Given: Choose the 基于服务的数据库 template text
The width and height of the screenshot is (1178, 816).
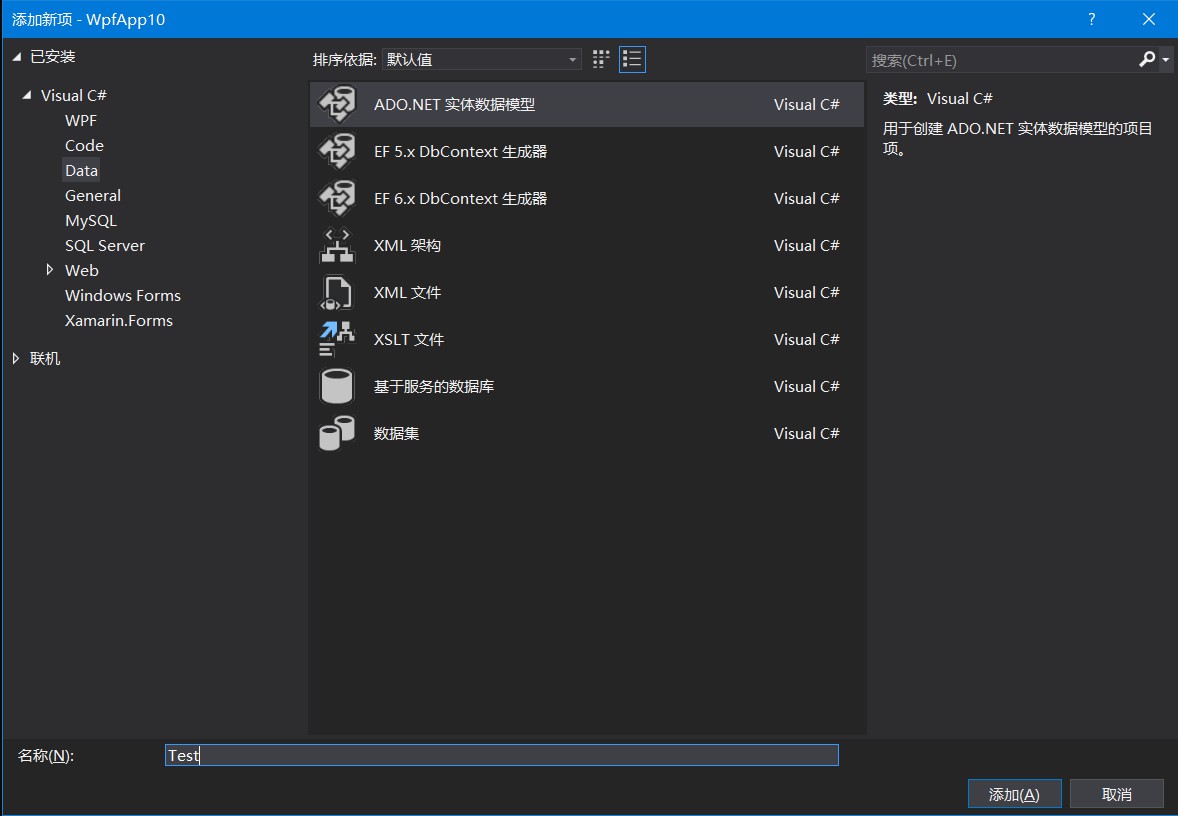Looking at the screenshot, I should (434, 386).
